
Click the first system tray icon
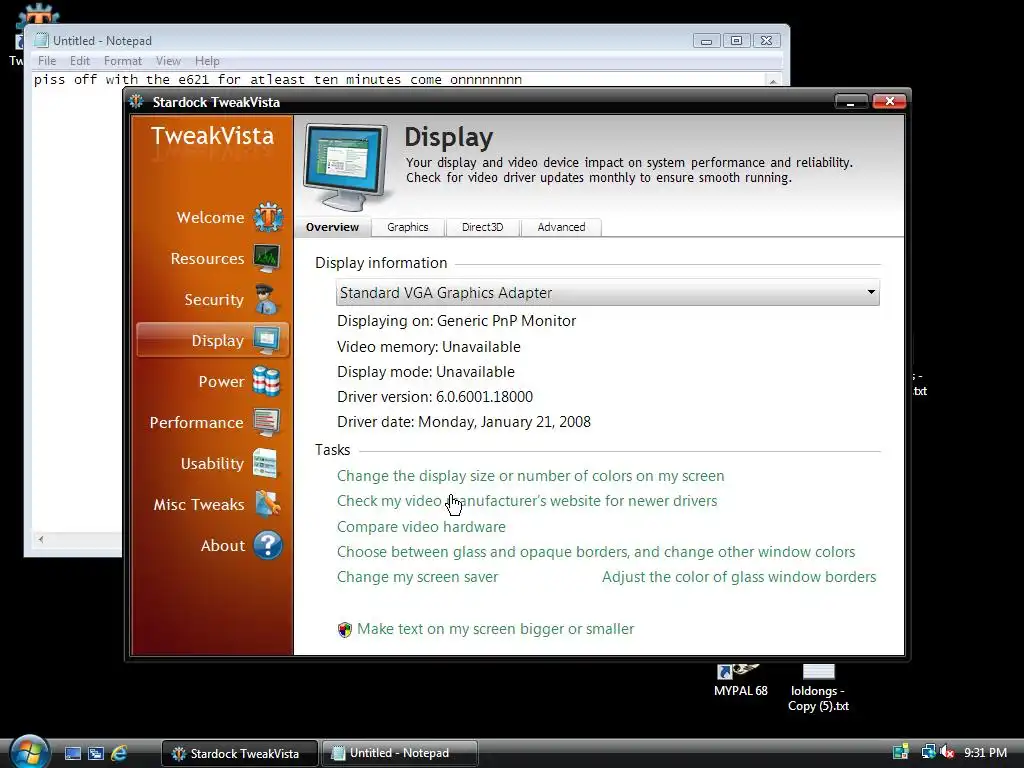(x=901, y=752)
